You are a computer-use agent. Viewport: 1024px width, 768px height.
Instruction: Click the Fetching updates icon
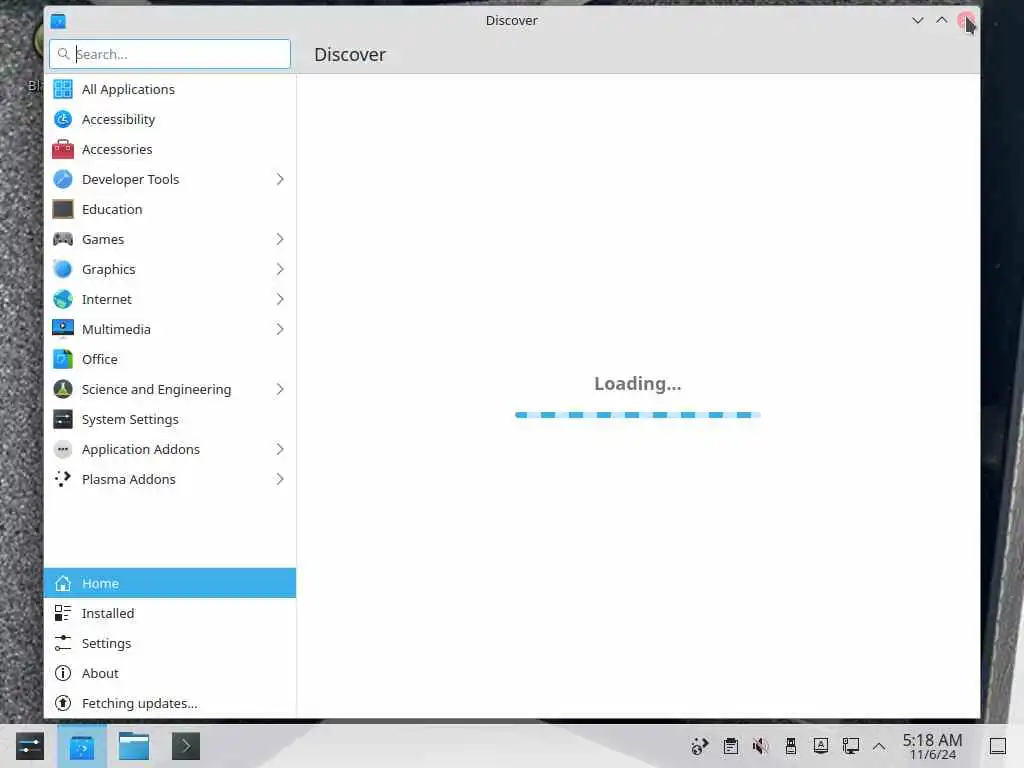63,703
